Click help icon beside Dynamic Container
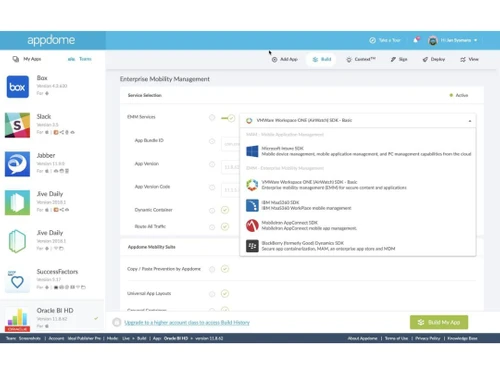Viewport: 500px width, 375px height. [212, 210]
